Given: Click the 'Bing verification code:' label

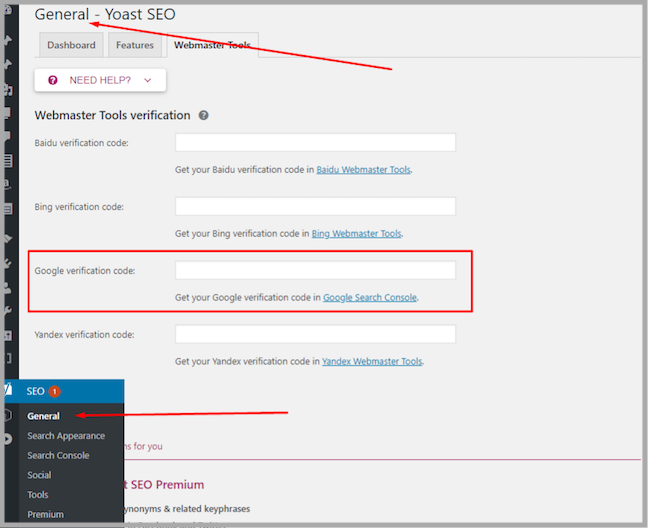Looking at the screenshot, I should (x=79, y=207).
